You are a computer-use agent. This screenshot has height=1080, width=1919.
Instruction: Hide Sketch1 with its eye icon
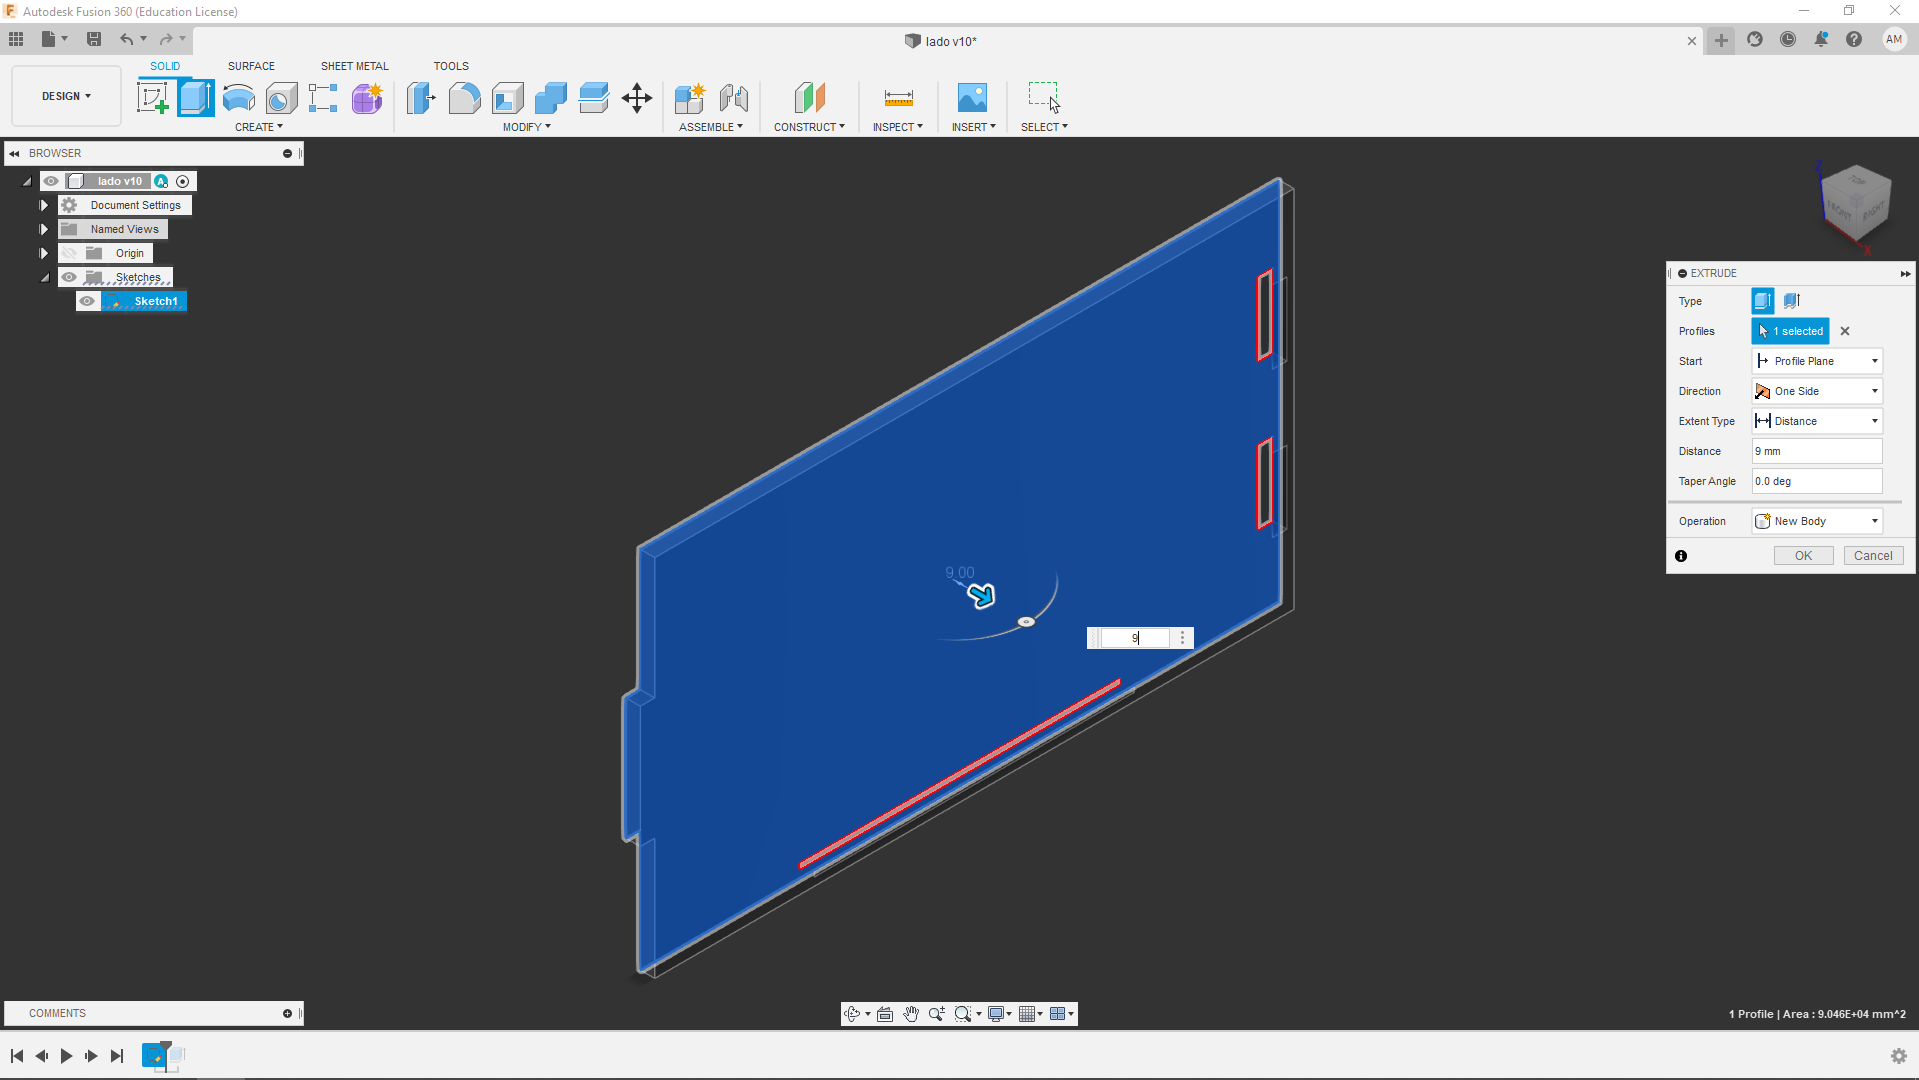(88, 301)
